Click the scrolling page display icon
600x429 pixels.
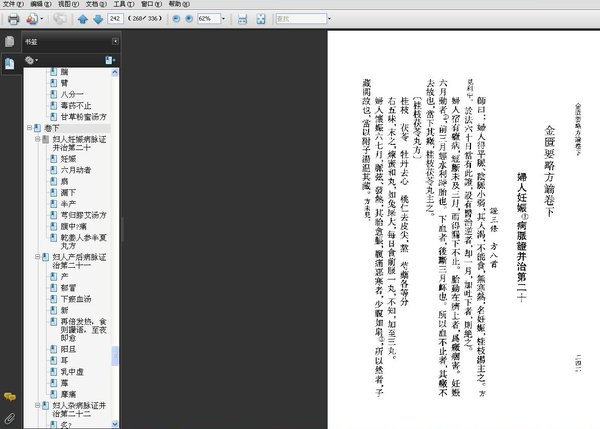coord(242,19)
